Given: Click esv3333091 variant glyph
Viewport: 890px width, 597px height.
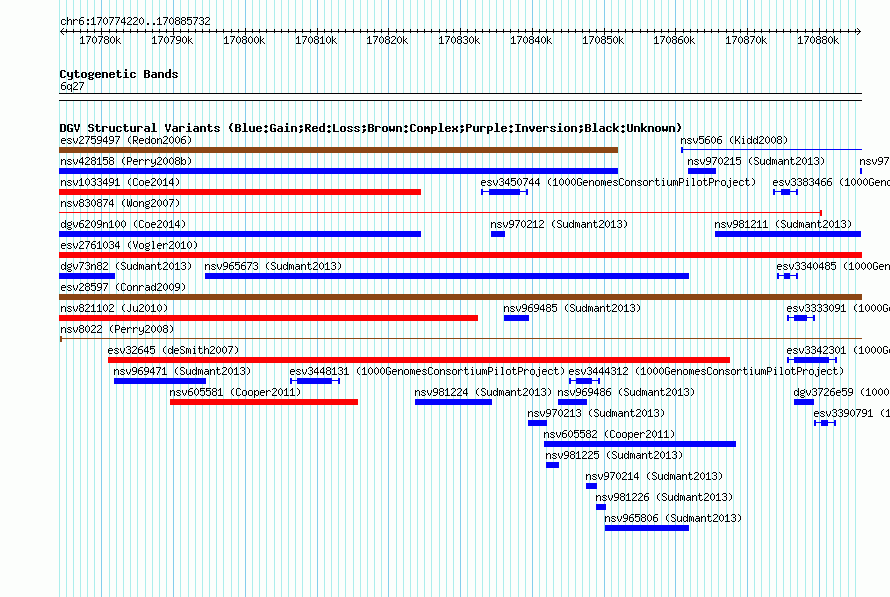Looking at the screenshot, I should (x=801, y=318).
